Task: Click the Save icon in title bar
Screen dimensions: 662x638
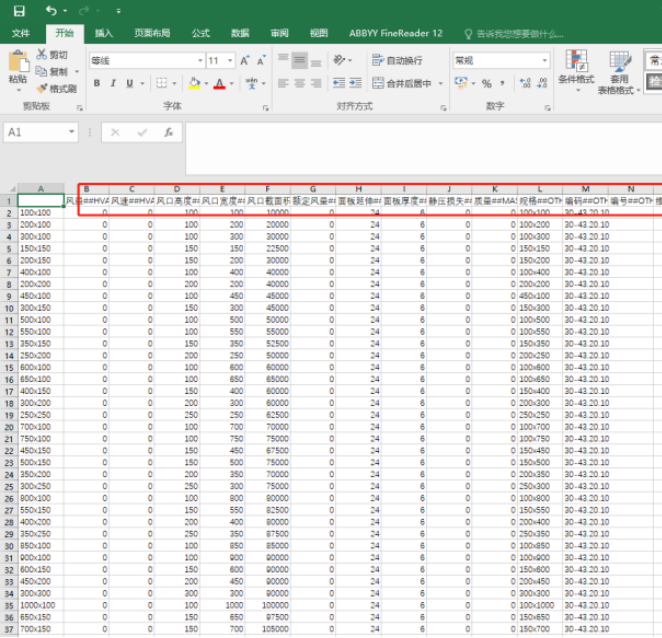Action: point(19,10)
